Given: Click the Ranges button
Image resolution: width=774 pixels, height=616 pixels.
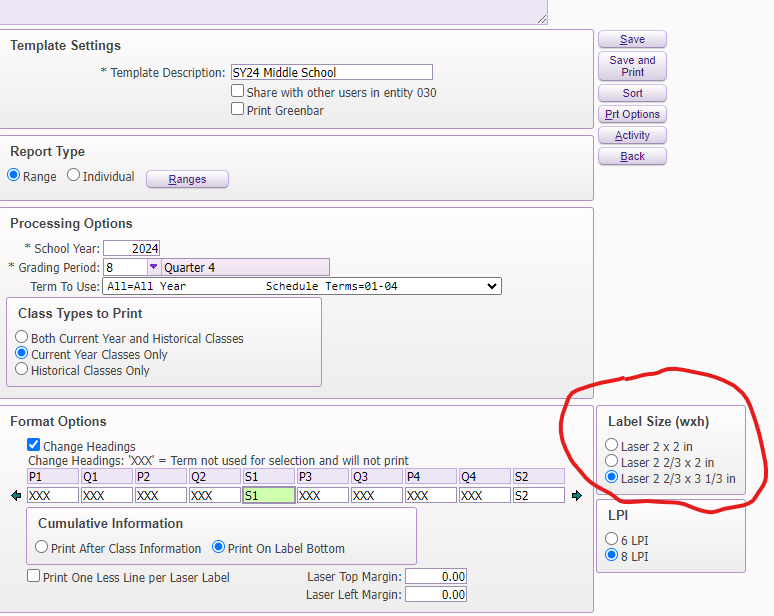Looking at the screenshot, I should [x=187, y=179].
